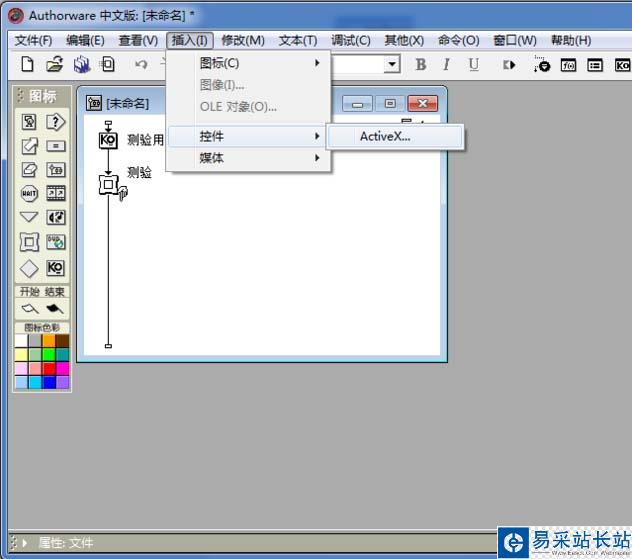Open the 命令(O) menu
632x559 pixels.
pos(459,41)
